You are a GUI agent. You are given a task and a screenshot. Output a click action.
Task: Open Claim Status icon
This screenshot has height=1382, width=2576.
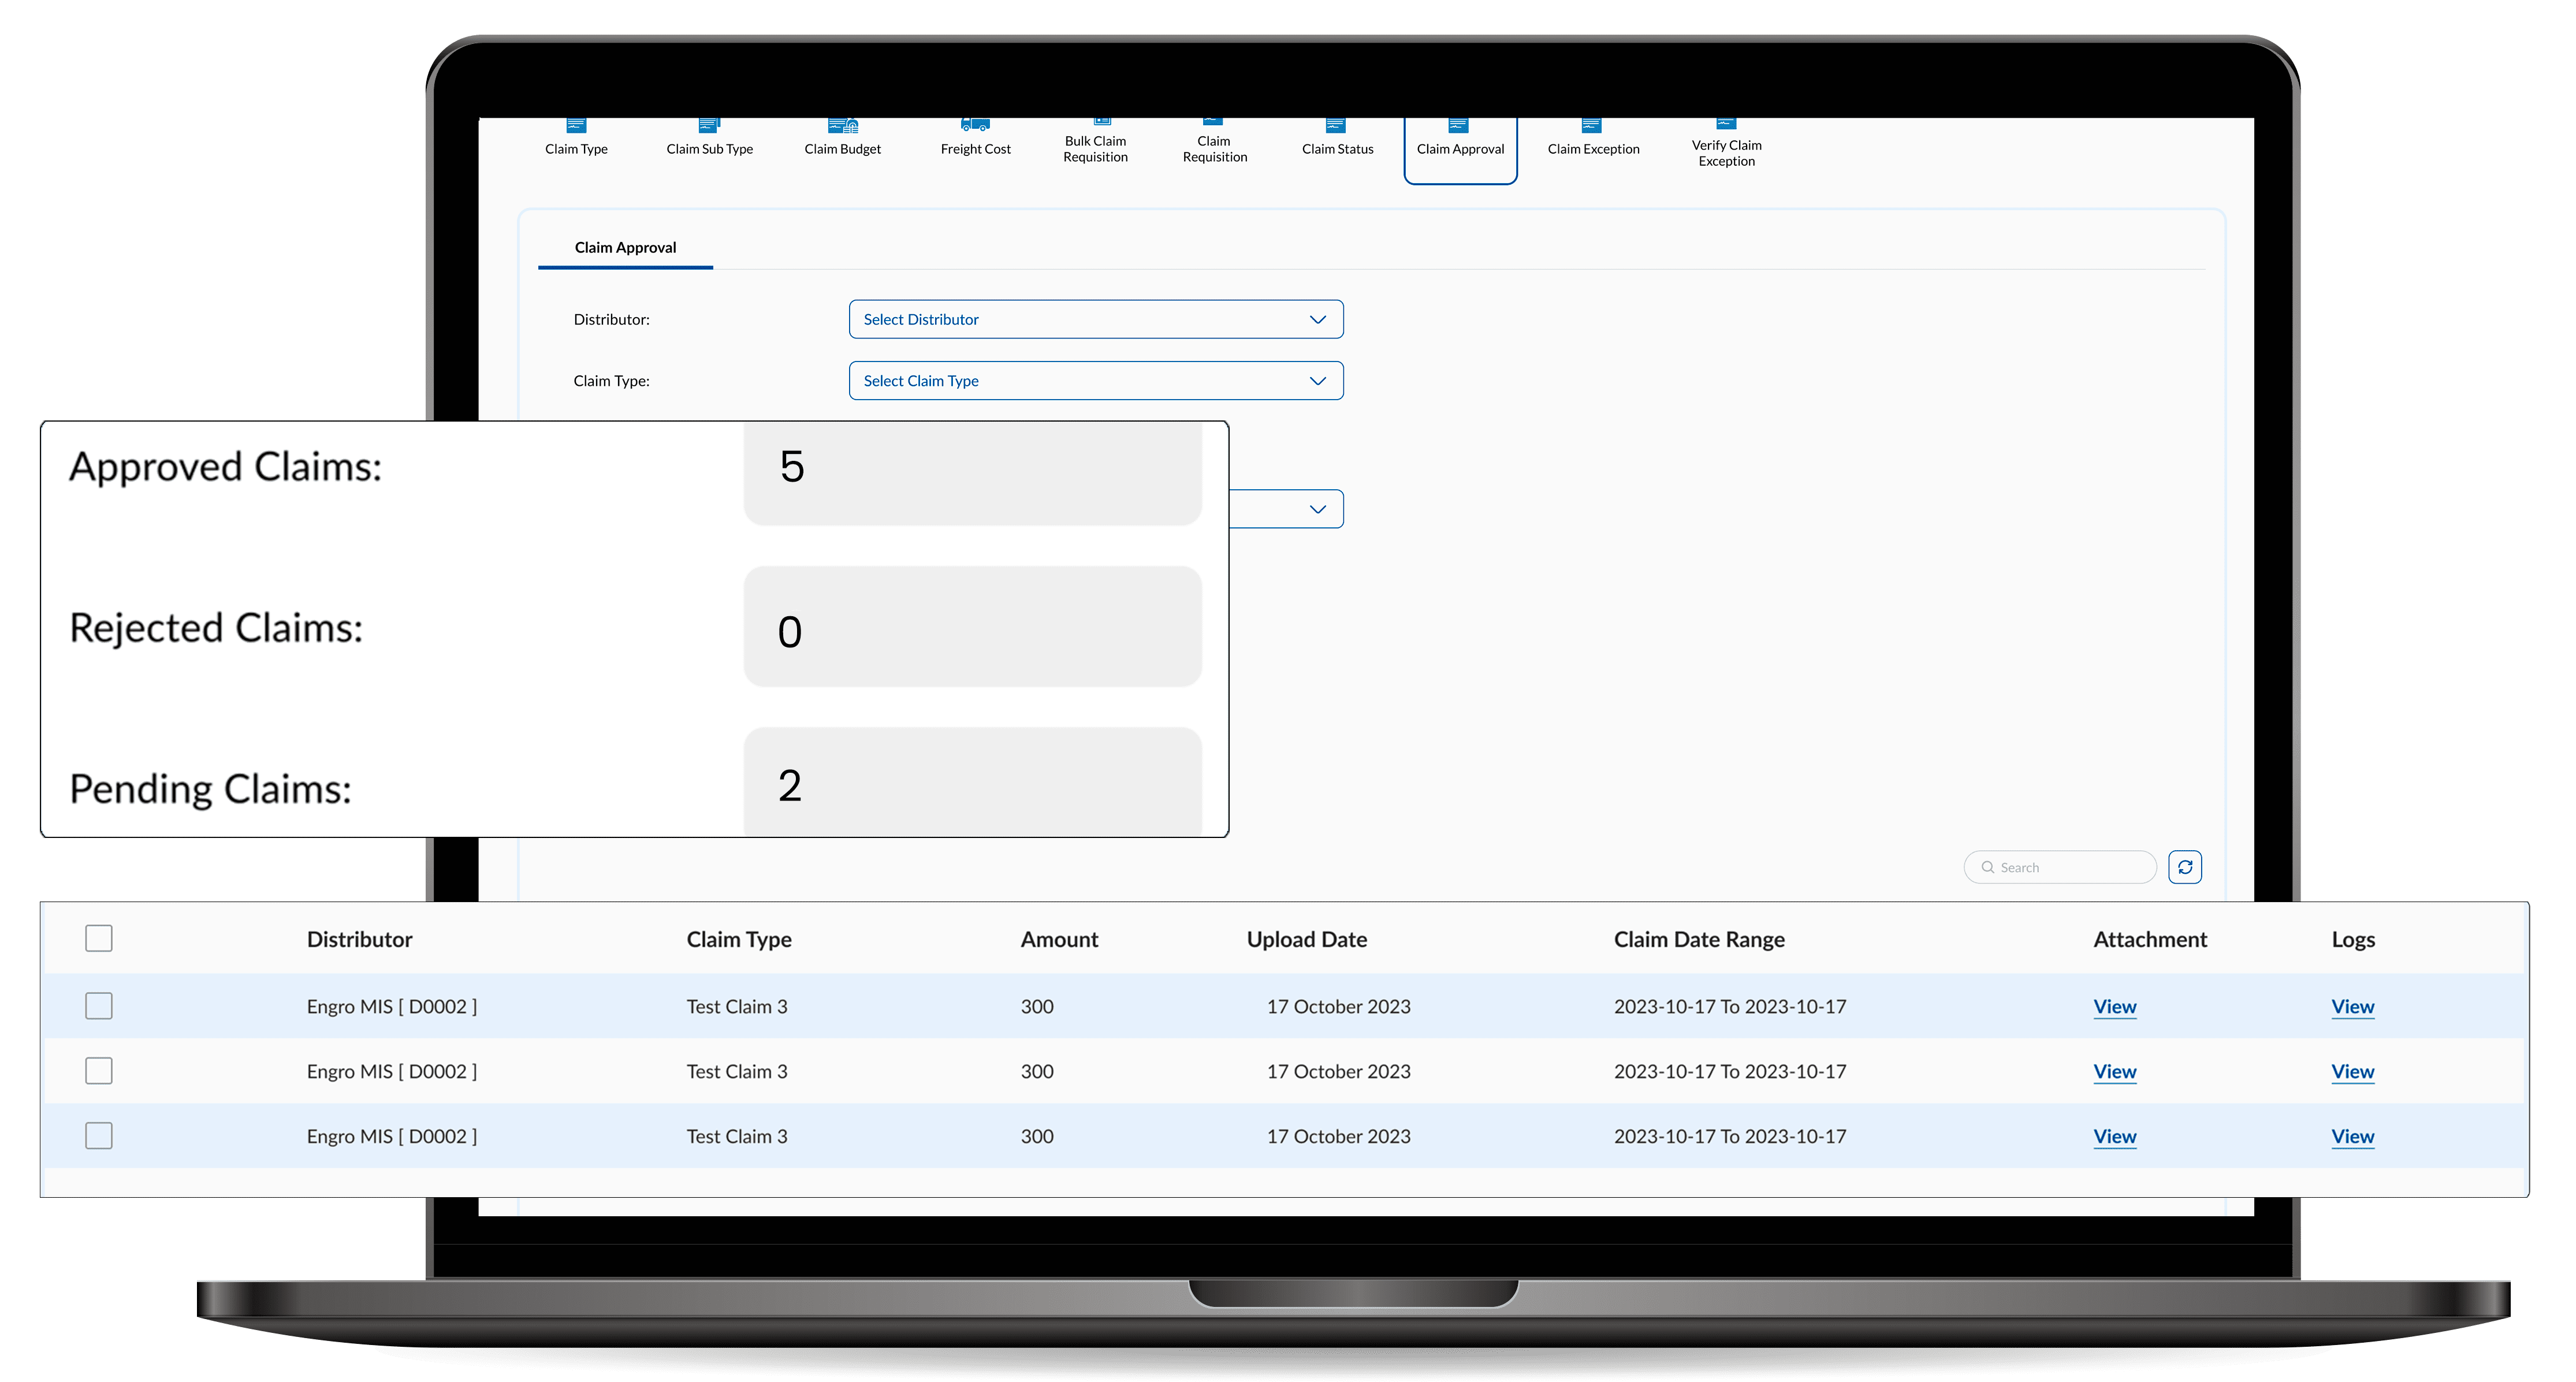(1337, 140)
